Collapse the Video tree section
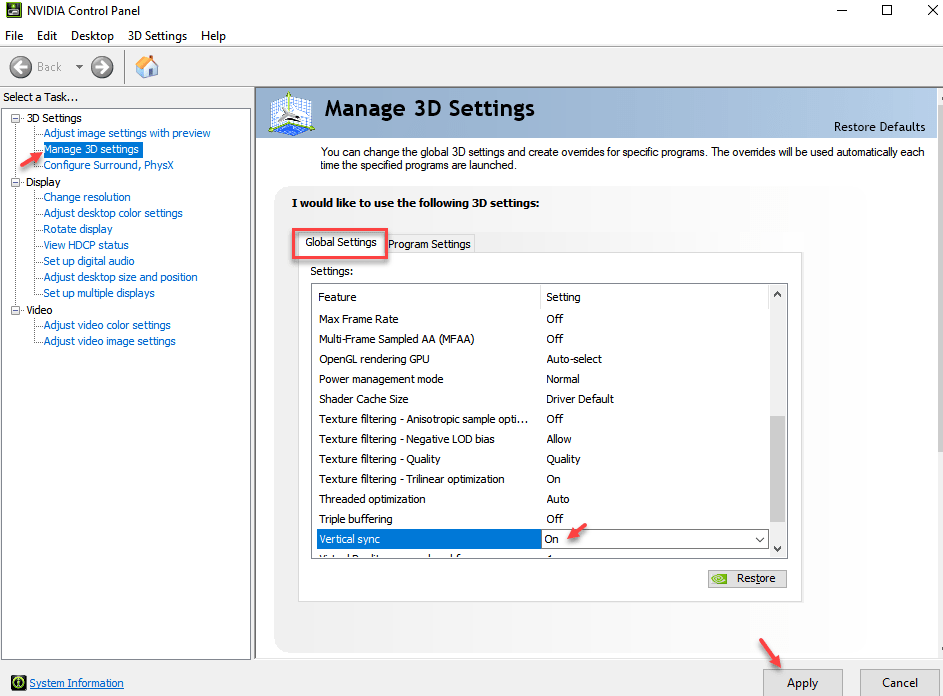 [15, 309]
